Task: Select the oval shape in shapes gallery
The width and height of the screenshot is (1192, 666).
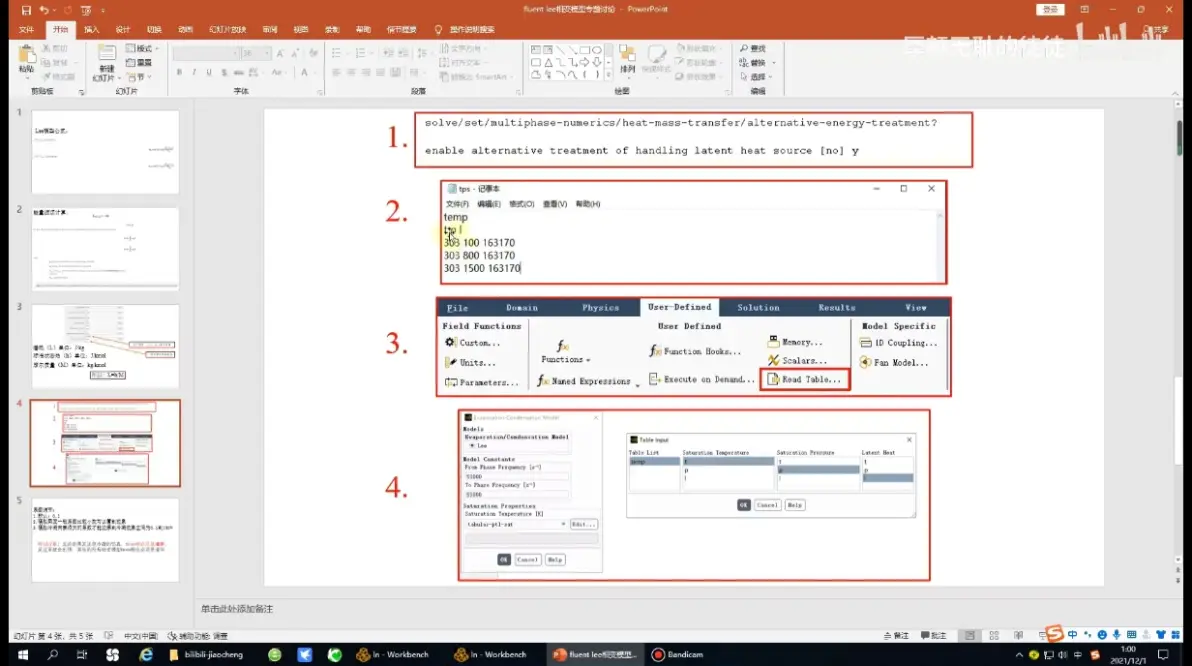Action: click(x=597, y=49)
